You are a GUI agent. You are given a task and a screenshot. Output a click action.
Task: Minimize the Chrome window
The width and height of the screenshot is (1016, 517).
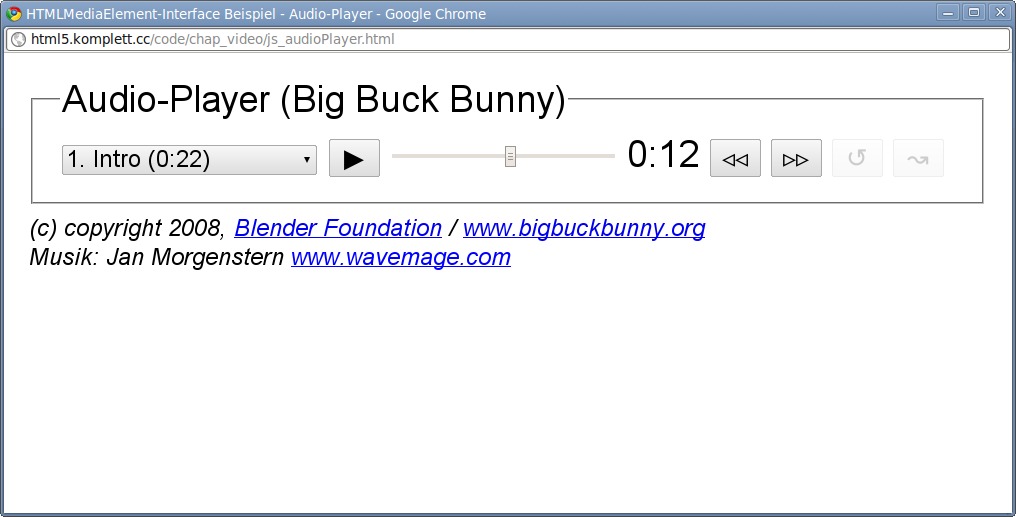coord(948,13)
